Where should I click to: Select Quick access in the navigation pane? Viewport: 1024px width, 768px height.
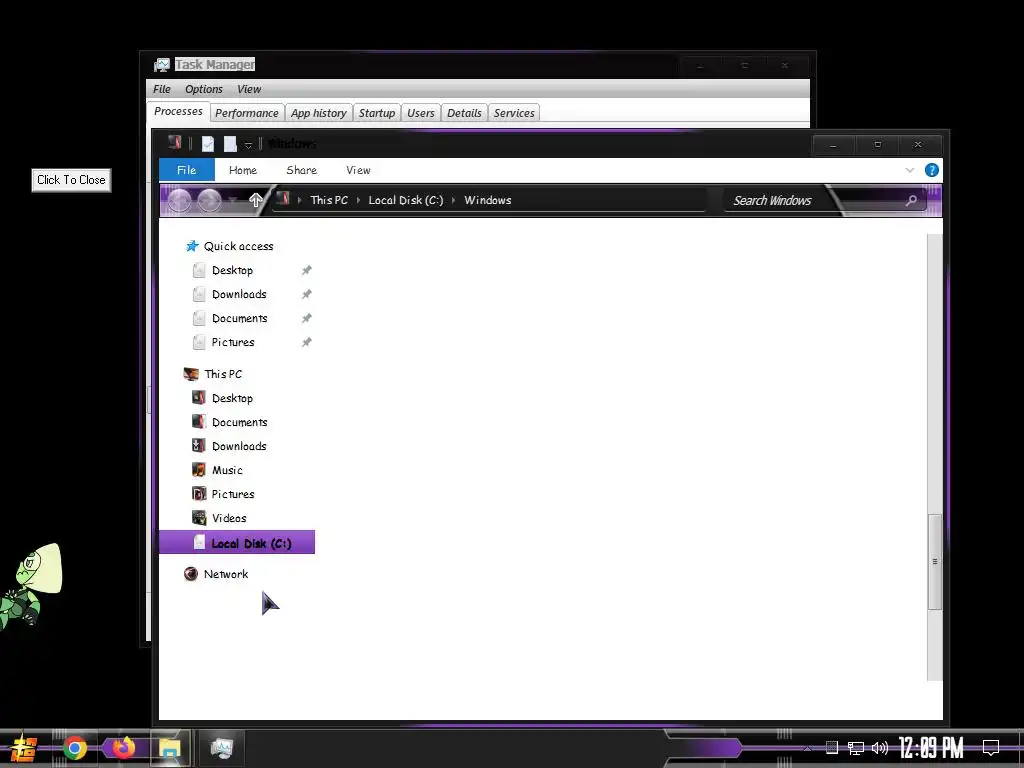point(238,246)
